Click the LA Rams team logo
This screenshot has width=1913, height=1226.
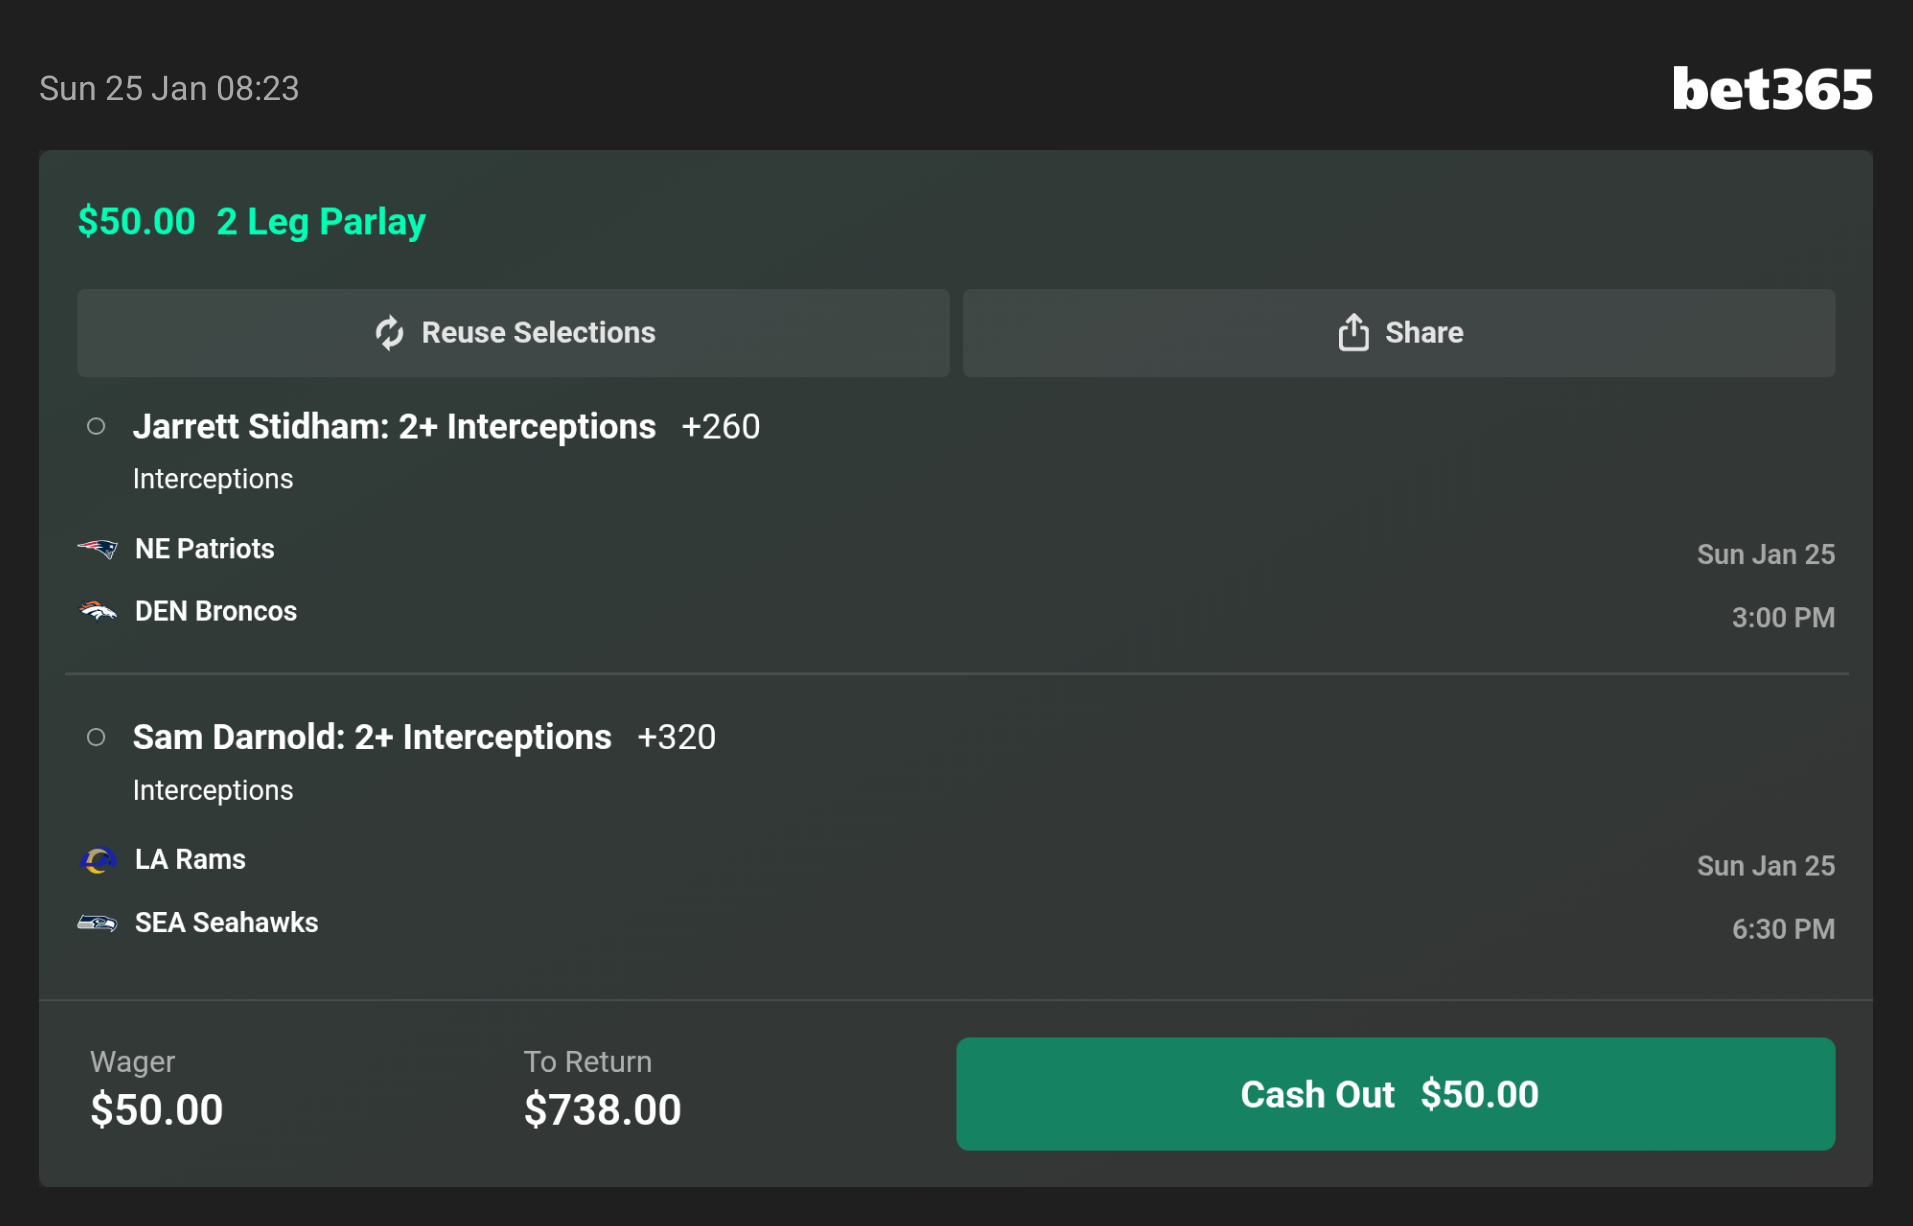point(98,860)
